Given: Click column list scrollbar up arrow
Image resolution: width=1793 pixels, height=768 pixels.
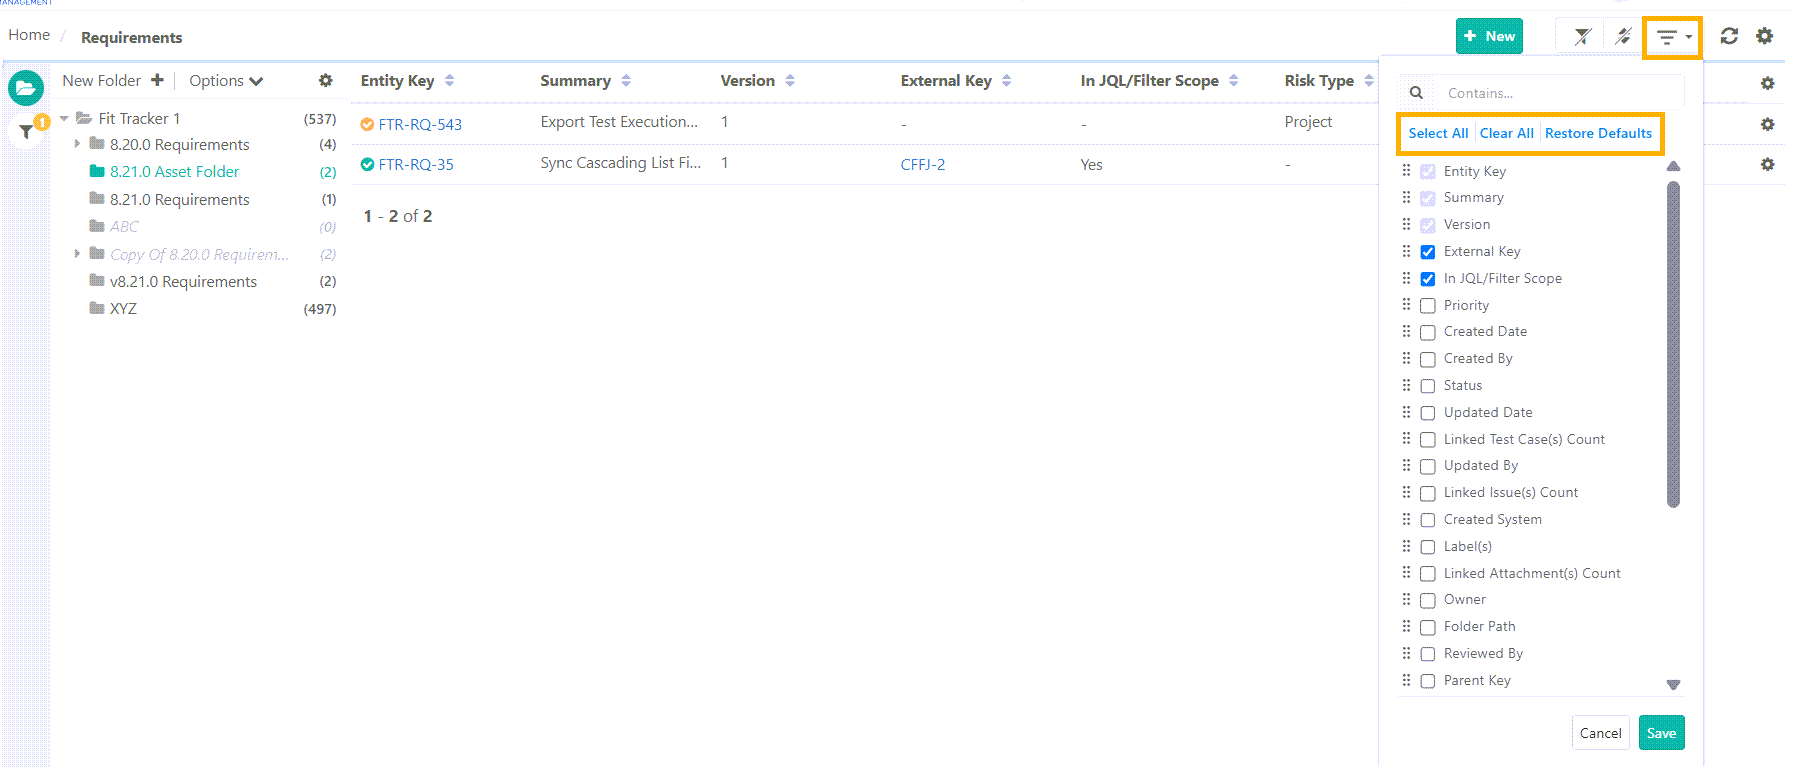Looking at the screenshot, I should (x=1673, y=166).
